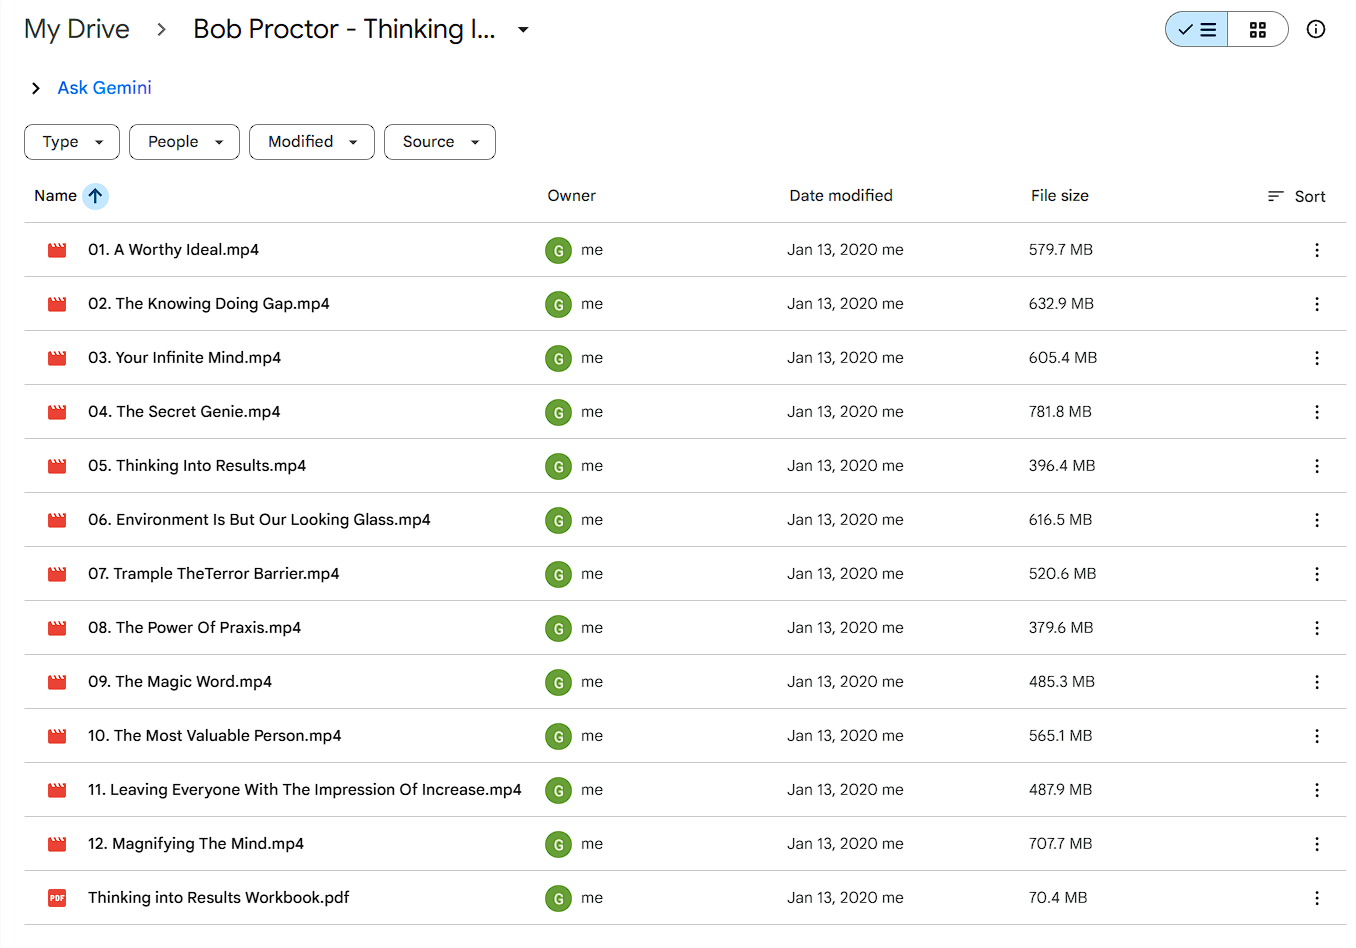The image size is (1356, 948).
Task: Click PDF icon of Thinking into Results Workbook
Action: tap(57, 898)
